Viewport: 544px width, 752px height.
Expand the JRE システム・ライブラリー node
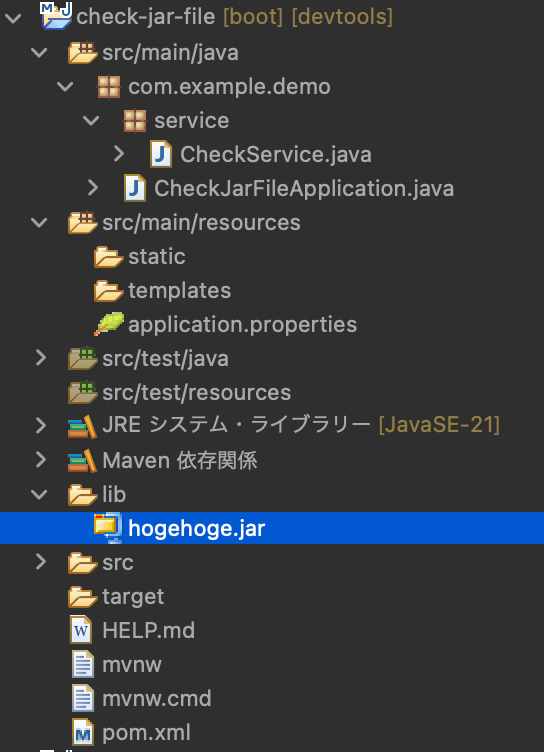tap(41, 425)
